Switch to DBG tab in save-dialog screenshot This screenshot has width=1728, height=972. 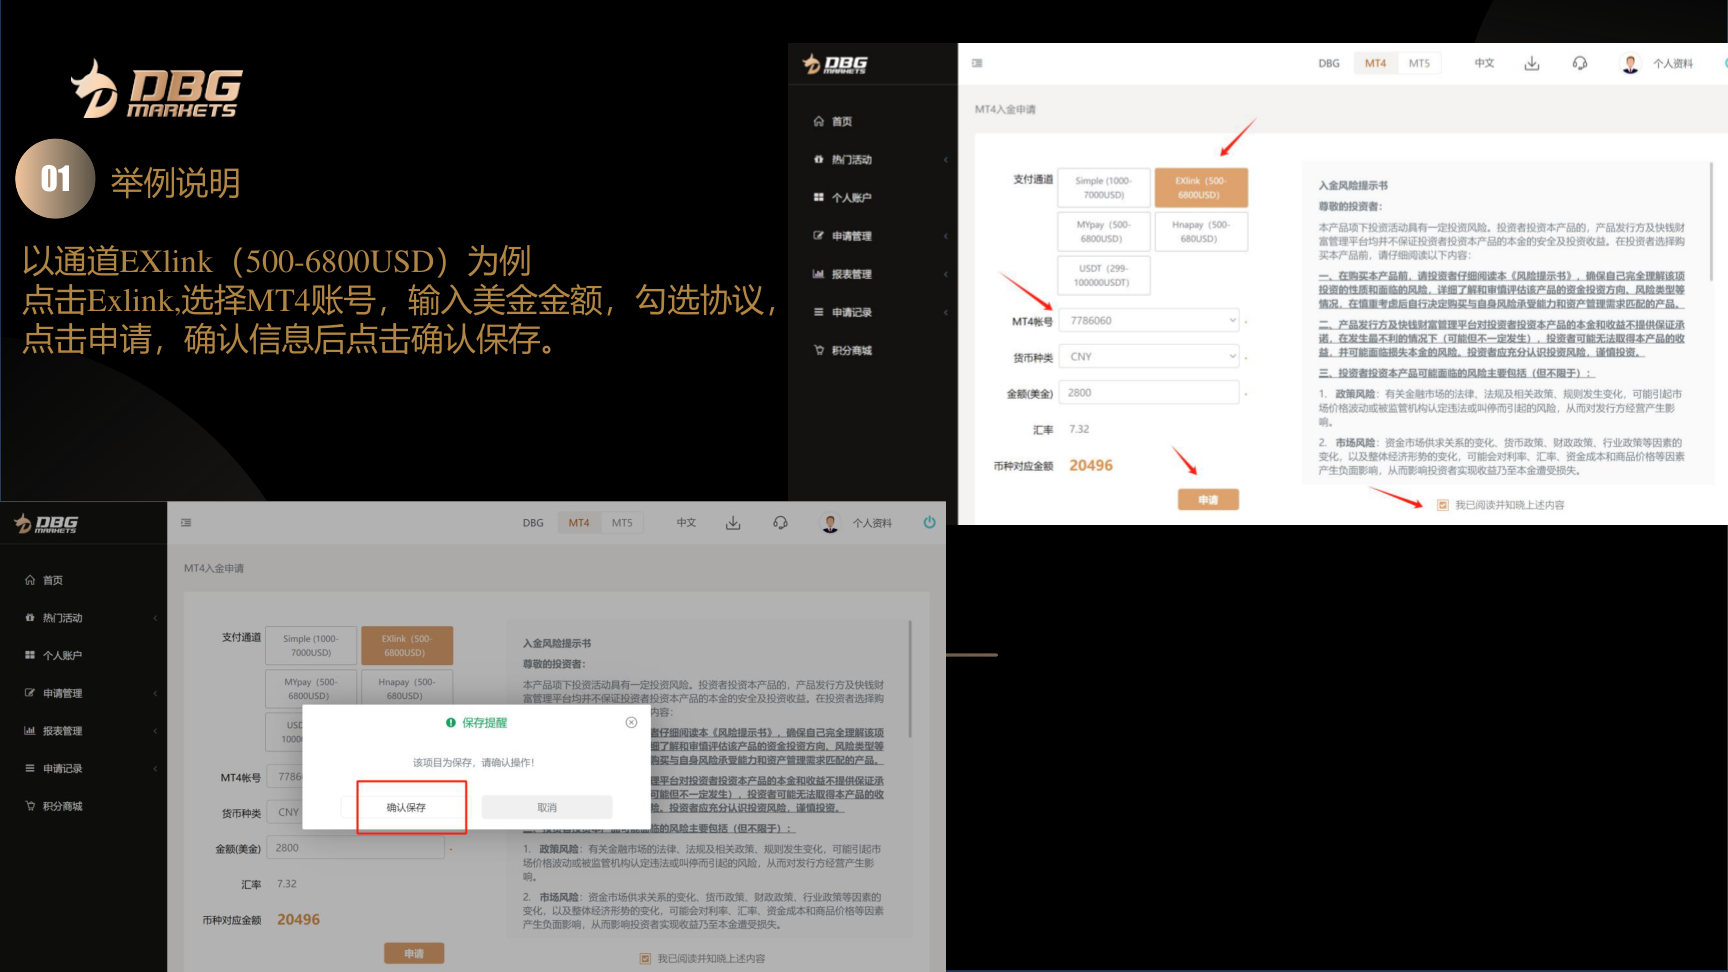[533, 523]
